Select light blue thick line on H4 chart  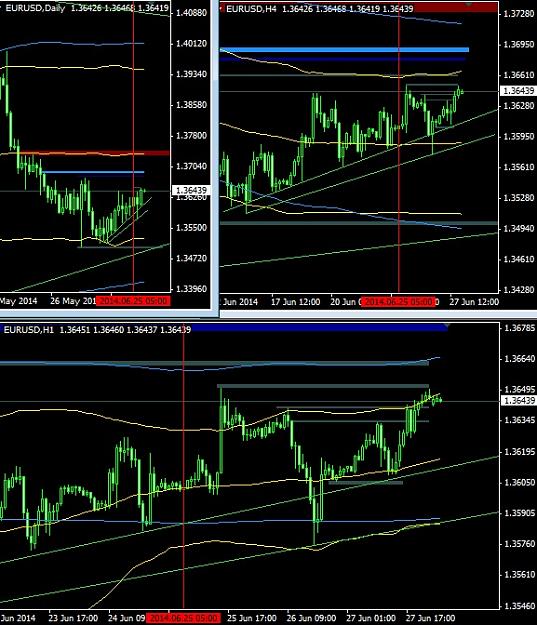click(x=344, y=50)
